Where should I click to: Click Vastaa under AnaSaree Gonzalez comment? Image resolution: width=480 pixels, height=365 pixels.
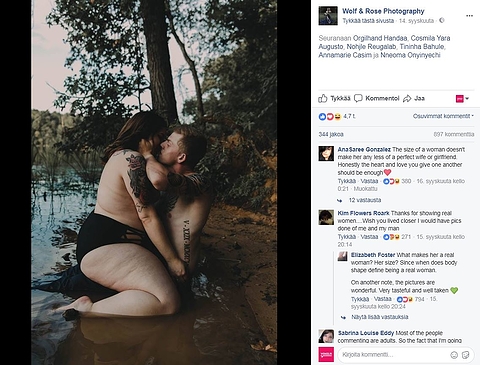pos(369,181)
